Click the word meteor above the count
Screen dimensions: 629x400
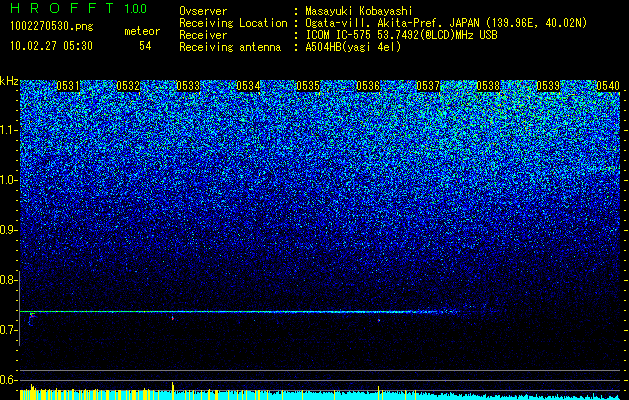[x=142, y=31]
